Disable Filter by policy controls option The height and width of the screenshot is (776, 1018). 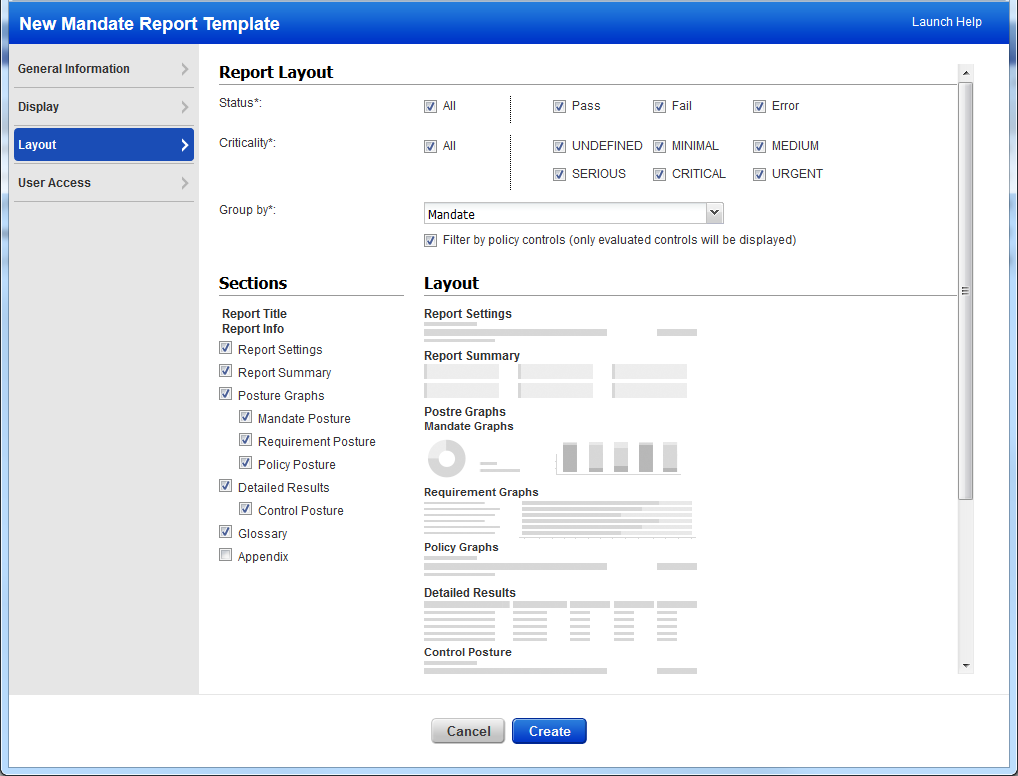[430, 240]
